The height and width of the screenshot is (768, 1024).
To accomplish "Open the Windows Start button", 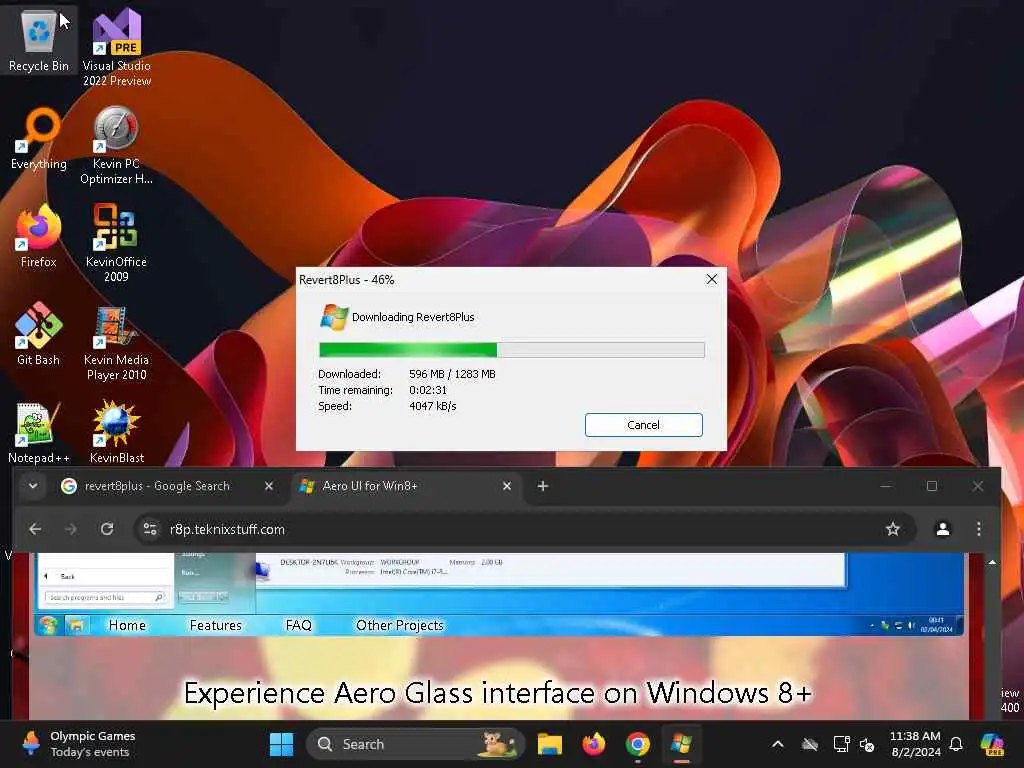I will (x=281, y=744).
